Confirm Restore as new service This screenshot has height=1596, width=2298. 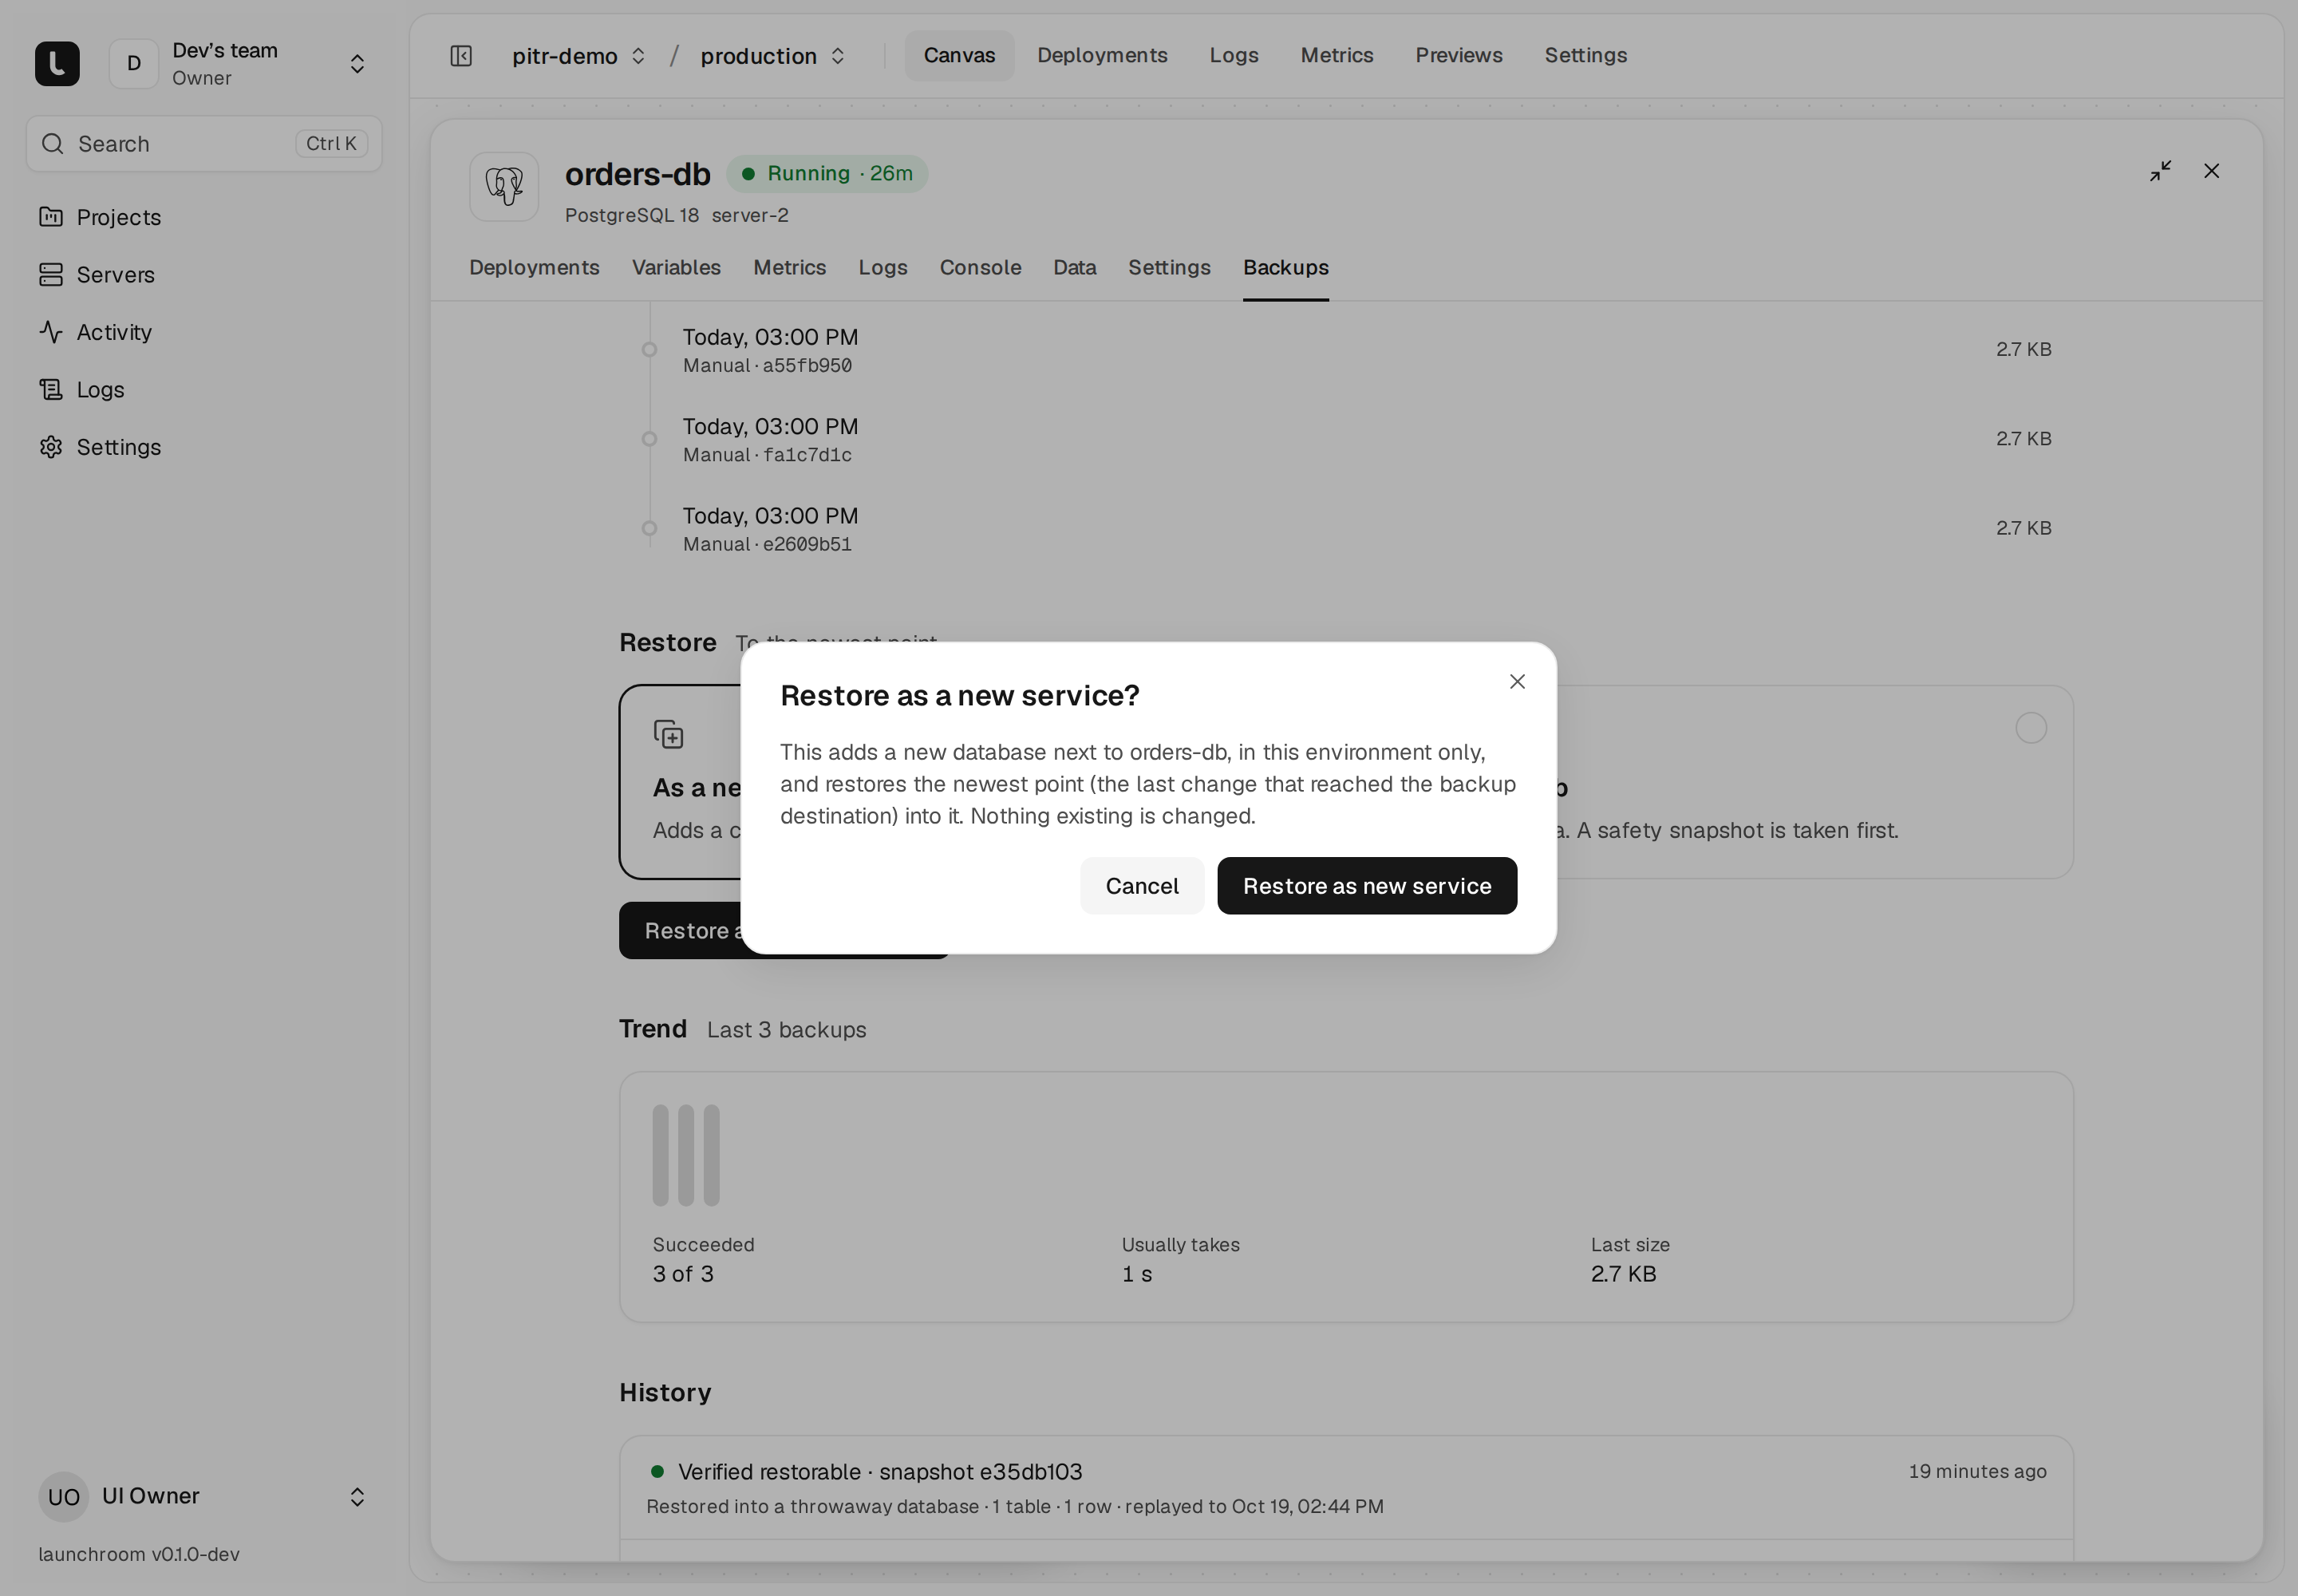pyautogui.click(x=1367, y=886)
